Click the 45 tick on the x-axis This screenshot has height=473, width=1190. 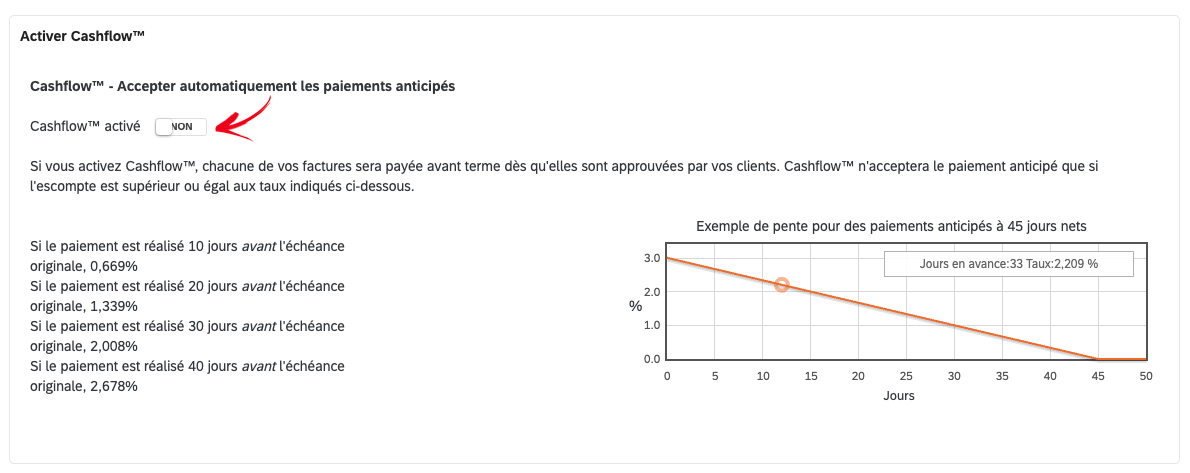pyautogui.click(x=1097, y=376)
